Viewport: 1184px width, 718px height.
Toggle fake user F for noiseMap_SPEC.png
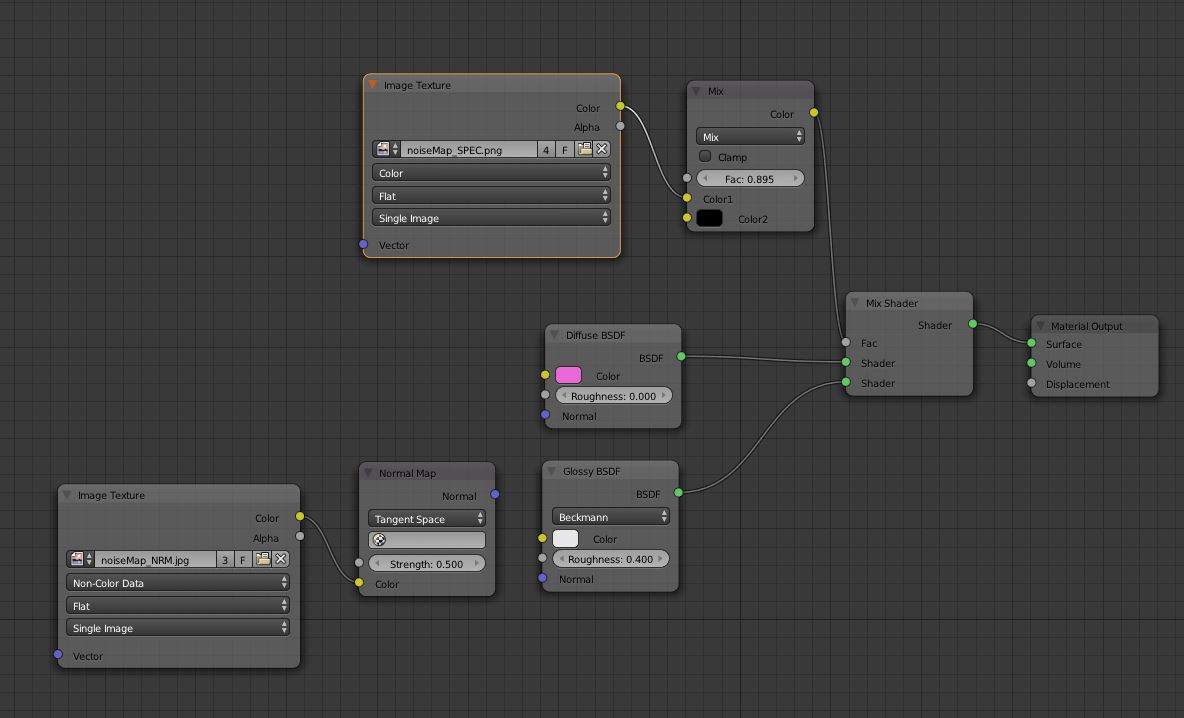(565, 149)
